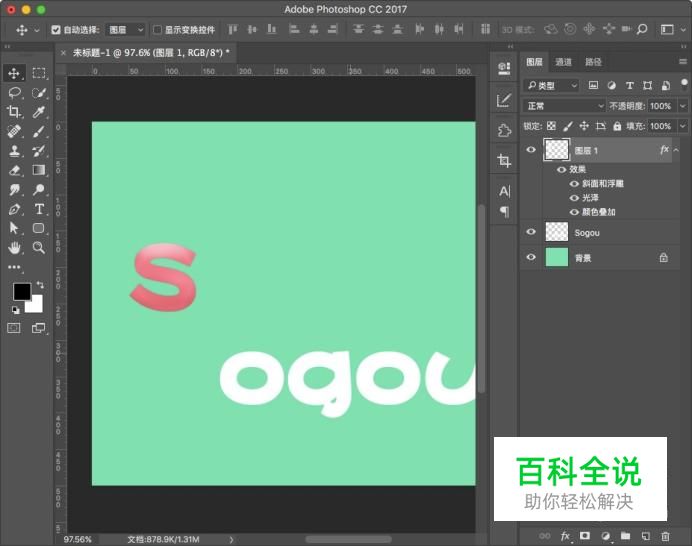
Task: Switch to the 通道 panel tab
Action: tap(563, 62)
